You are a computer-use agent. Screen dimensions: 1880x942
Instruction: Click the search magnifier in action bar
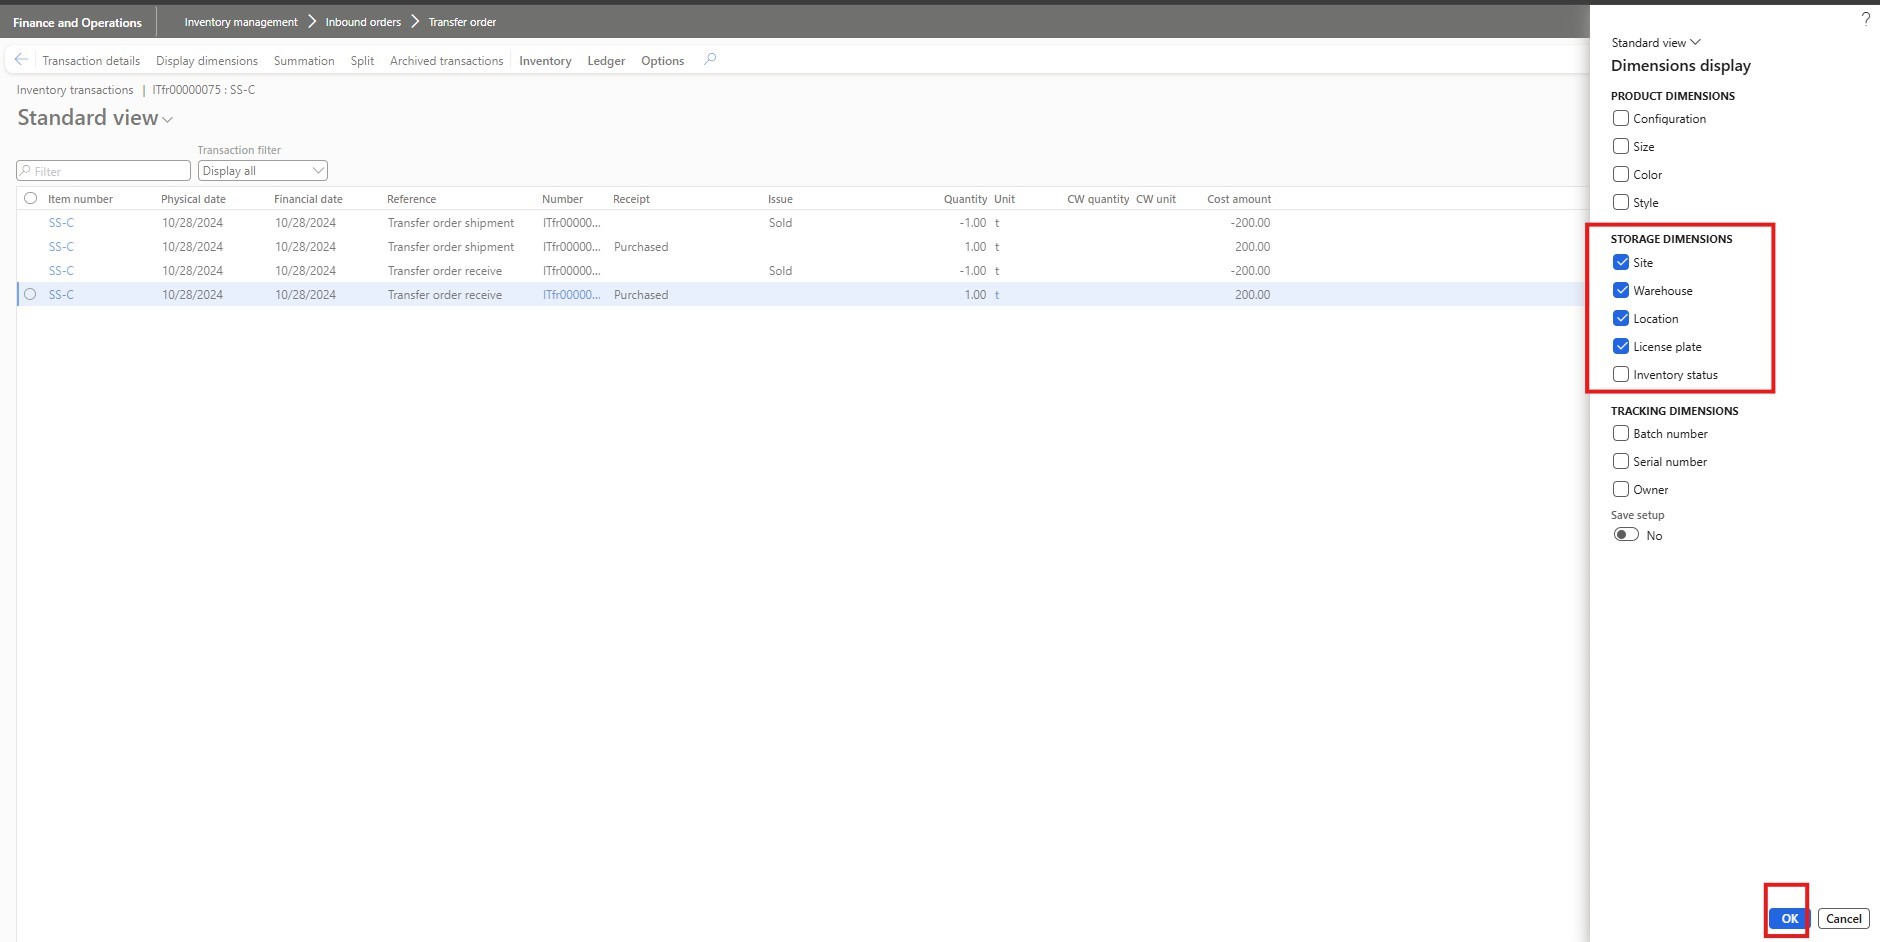point(710,60)
